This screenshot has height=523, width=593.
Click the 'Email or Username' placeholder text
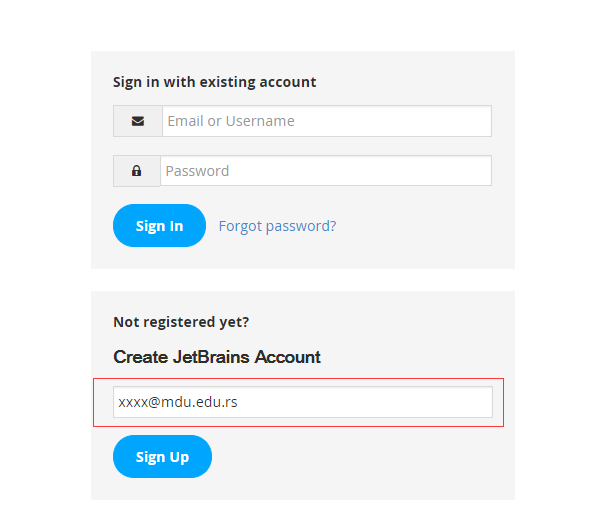[x=231, y=121]
